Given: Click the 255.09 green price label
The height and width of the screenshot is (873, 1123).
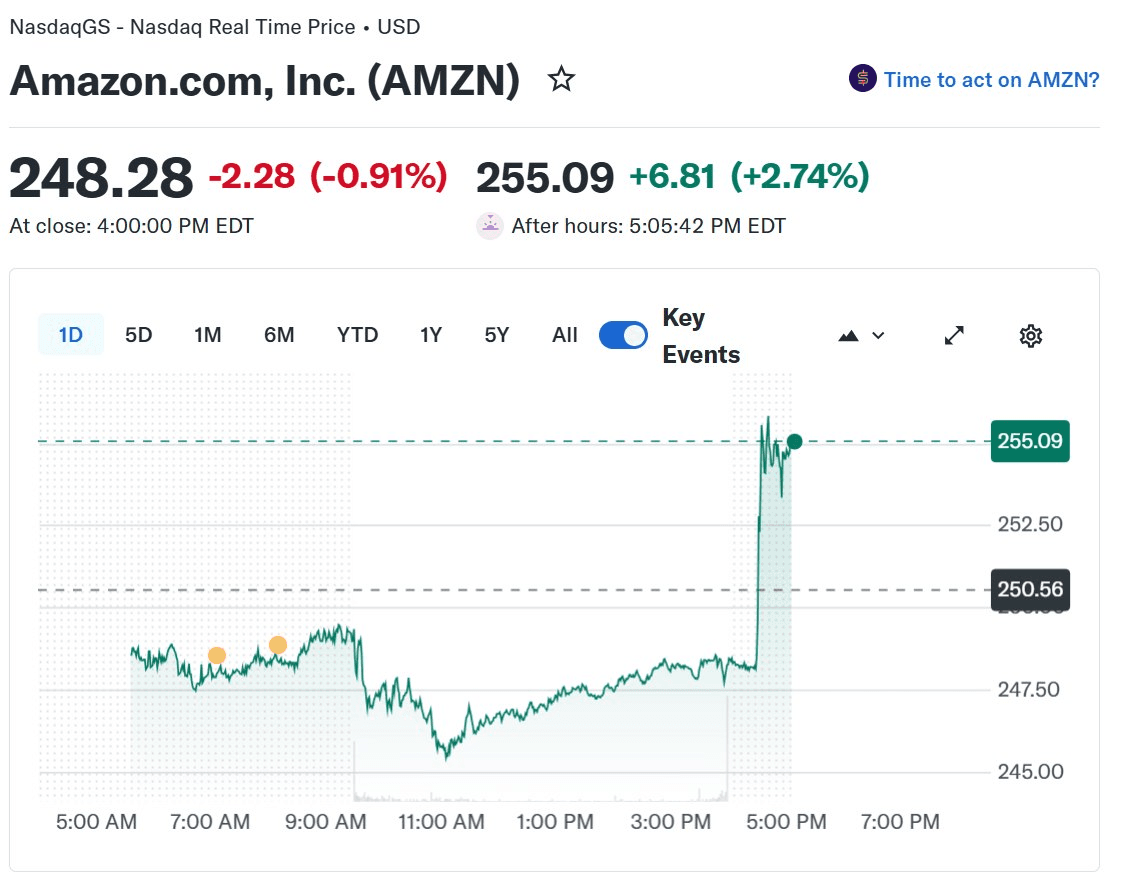Looking at the screenshot, I should [1029, 441].
